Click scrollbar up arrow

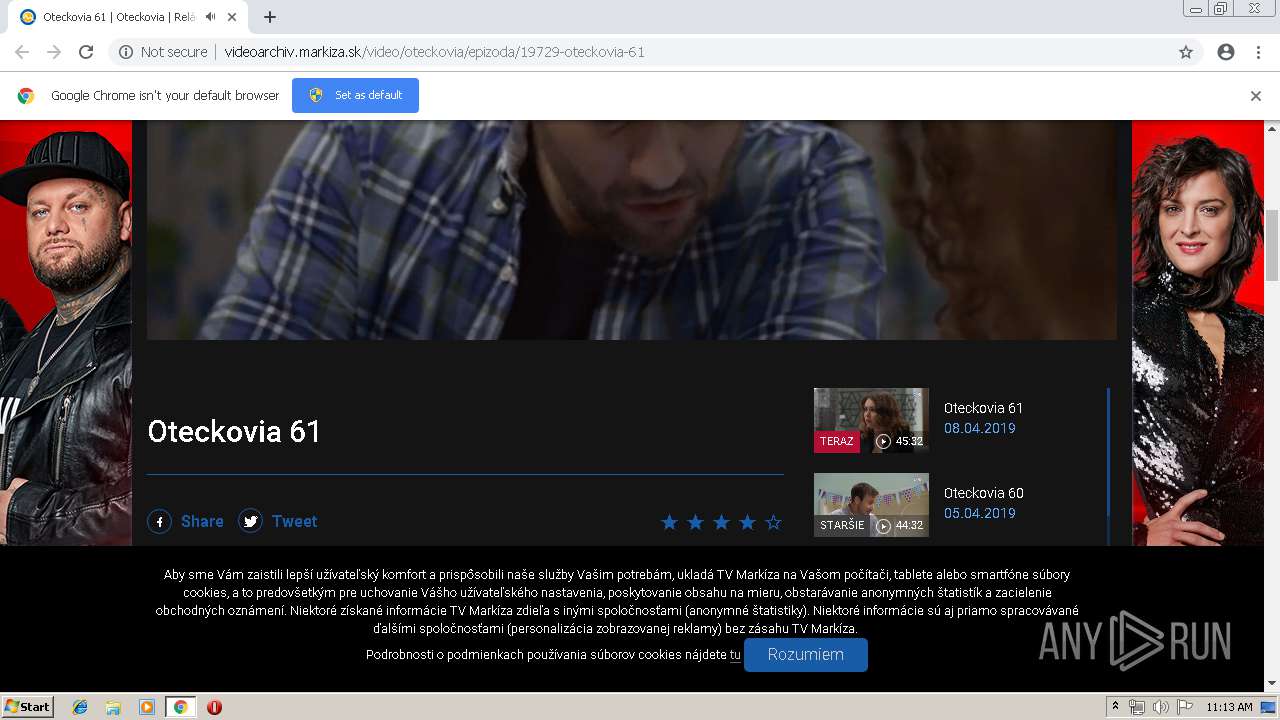[x=1272, y=128]
